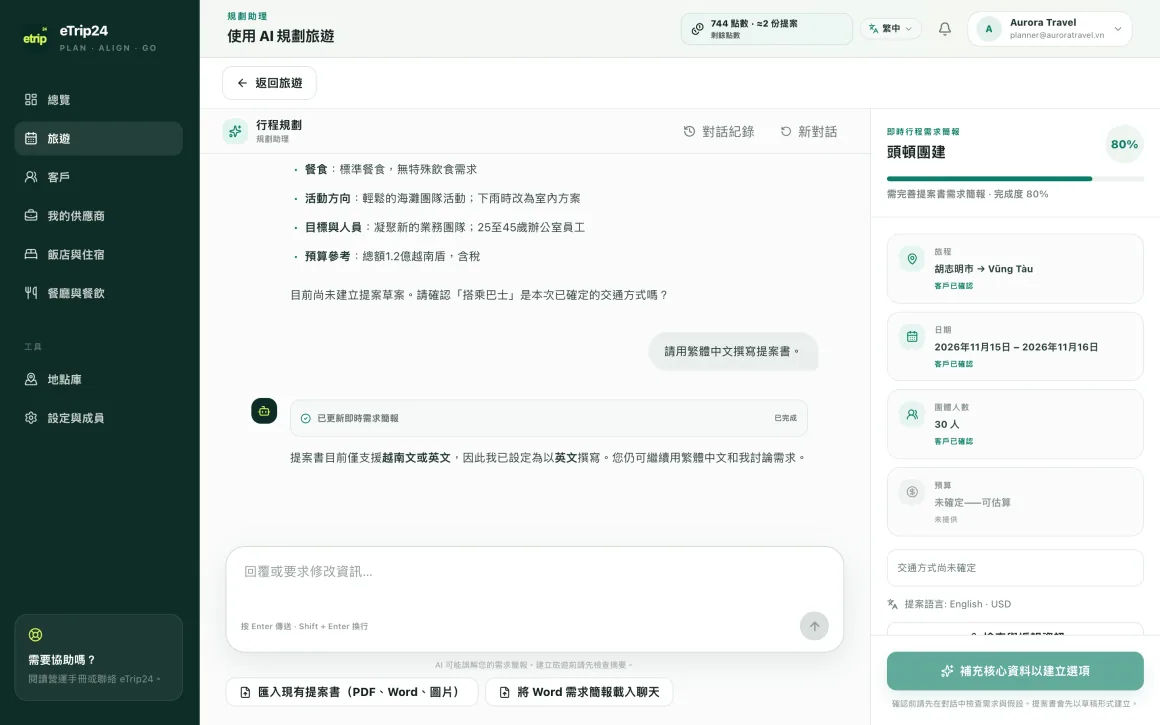Viewport: 1160px width, 725px height.
Task: Select 旅遊 trips sidebar item
Action: [x=98, y=138]
